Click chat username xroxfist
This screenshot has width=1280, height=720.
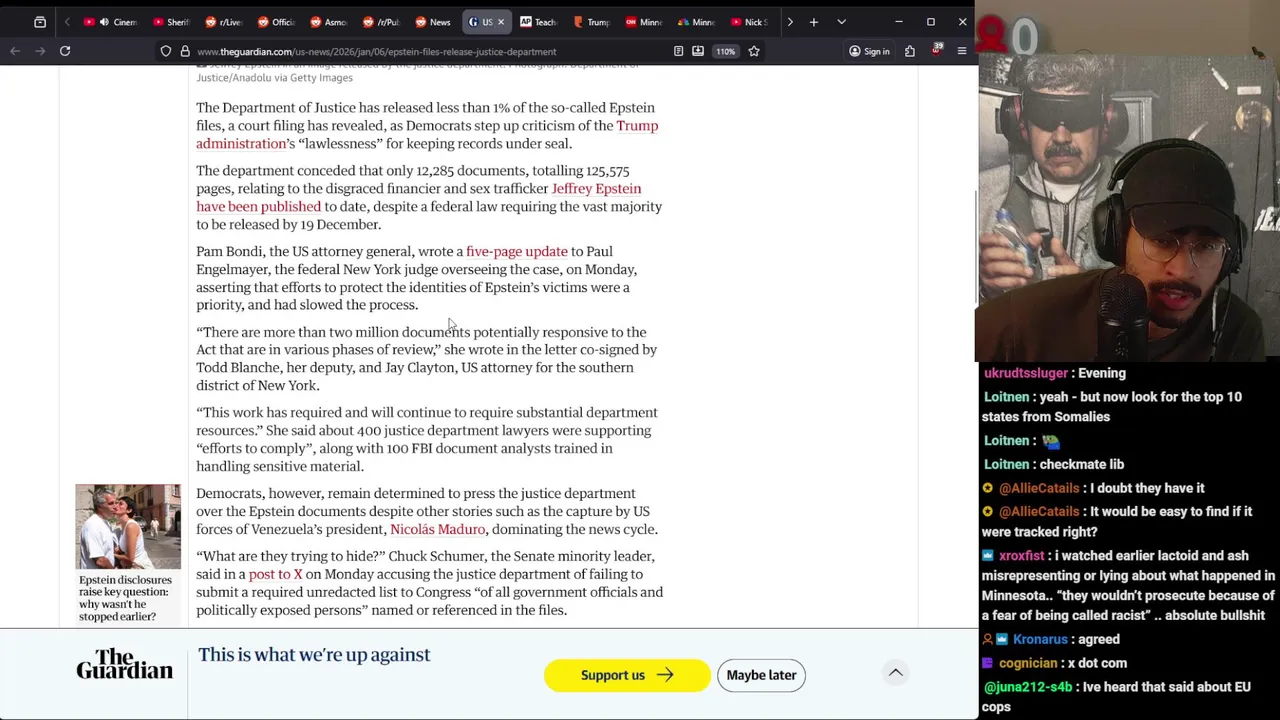click(x=1021, y=555)
